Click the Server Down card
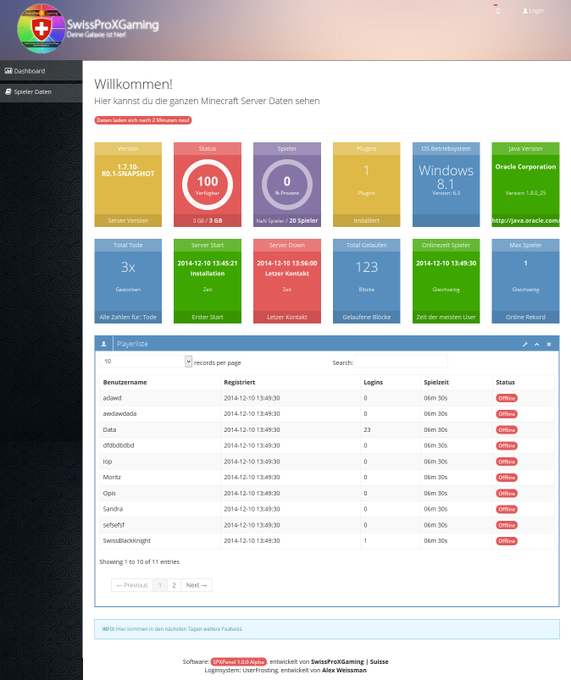 tap(287, 281)
